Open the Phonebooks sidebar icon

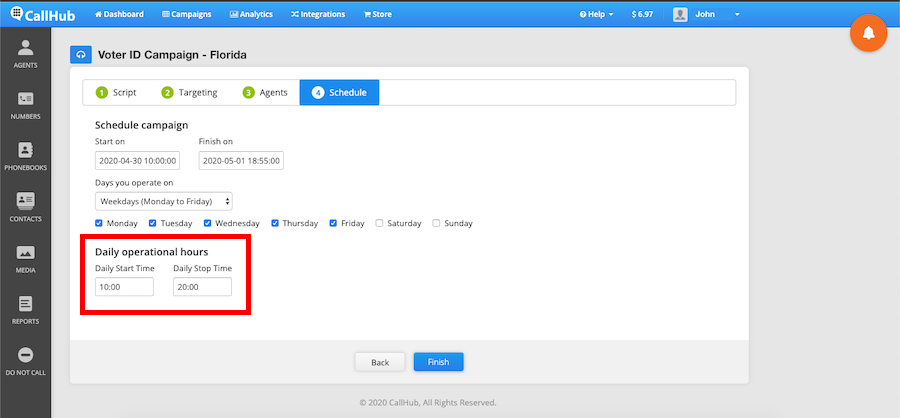(25, 157)
